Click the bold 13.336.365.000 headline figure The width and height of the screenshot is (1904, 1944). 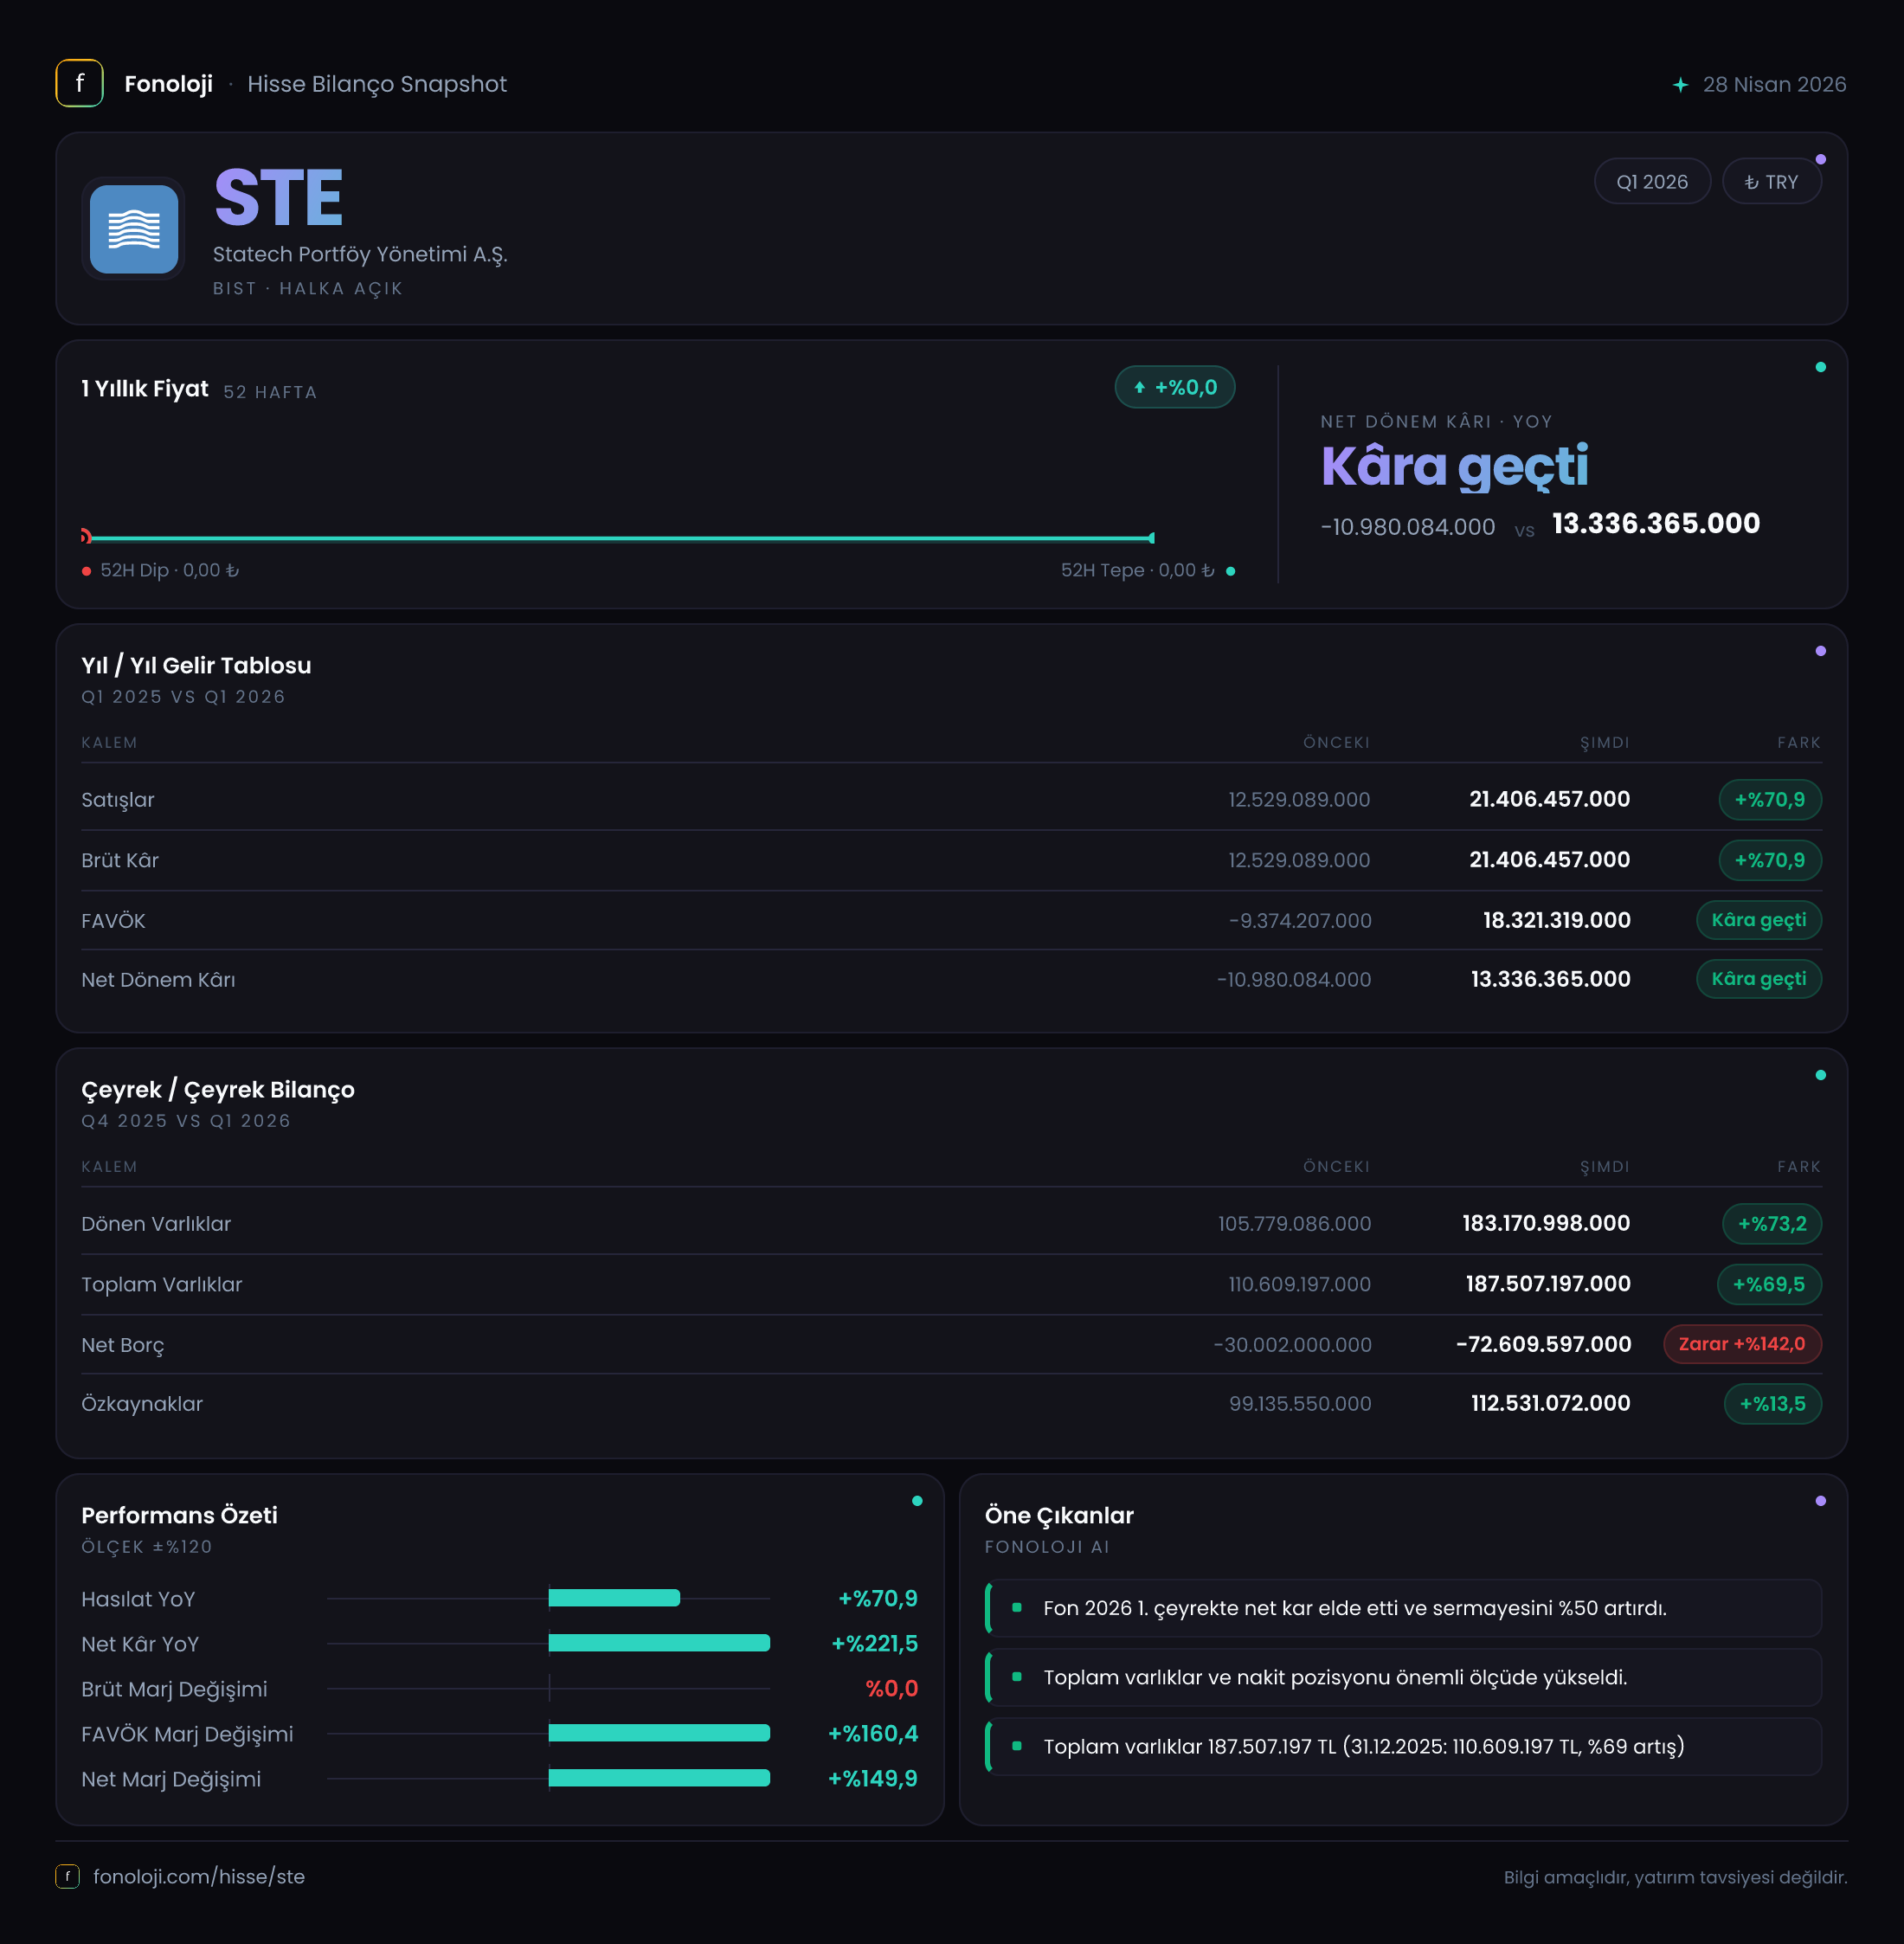[1655, 523]
